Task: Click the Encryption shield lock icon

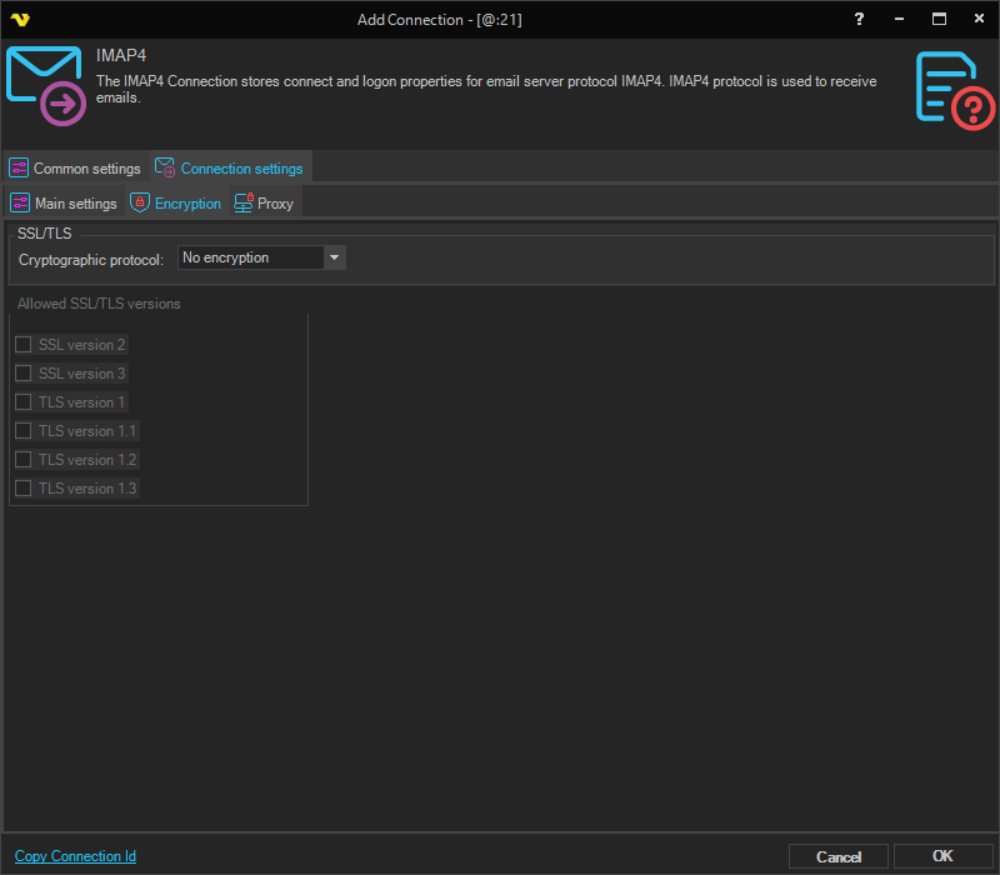Action: (140, 203)
